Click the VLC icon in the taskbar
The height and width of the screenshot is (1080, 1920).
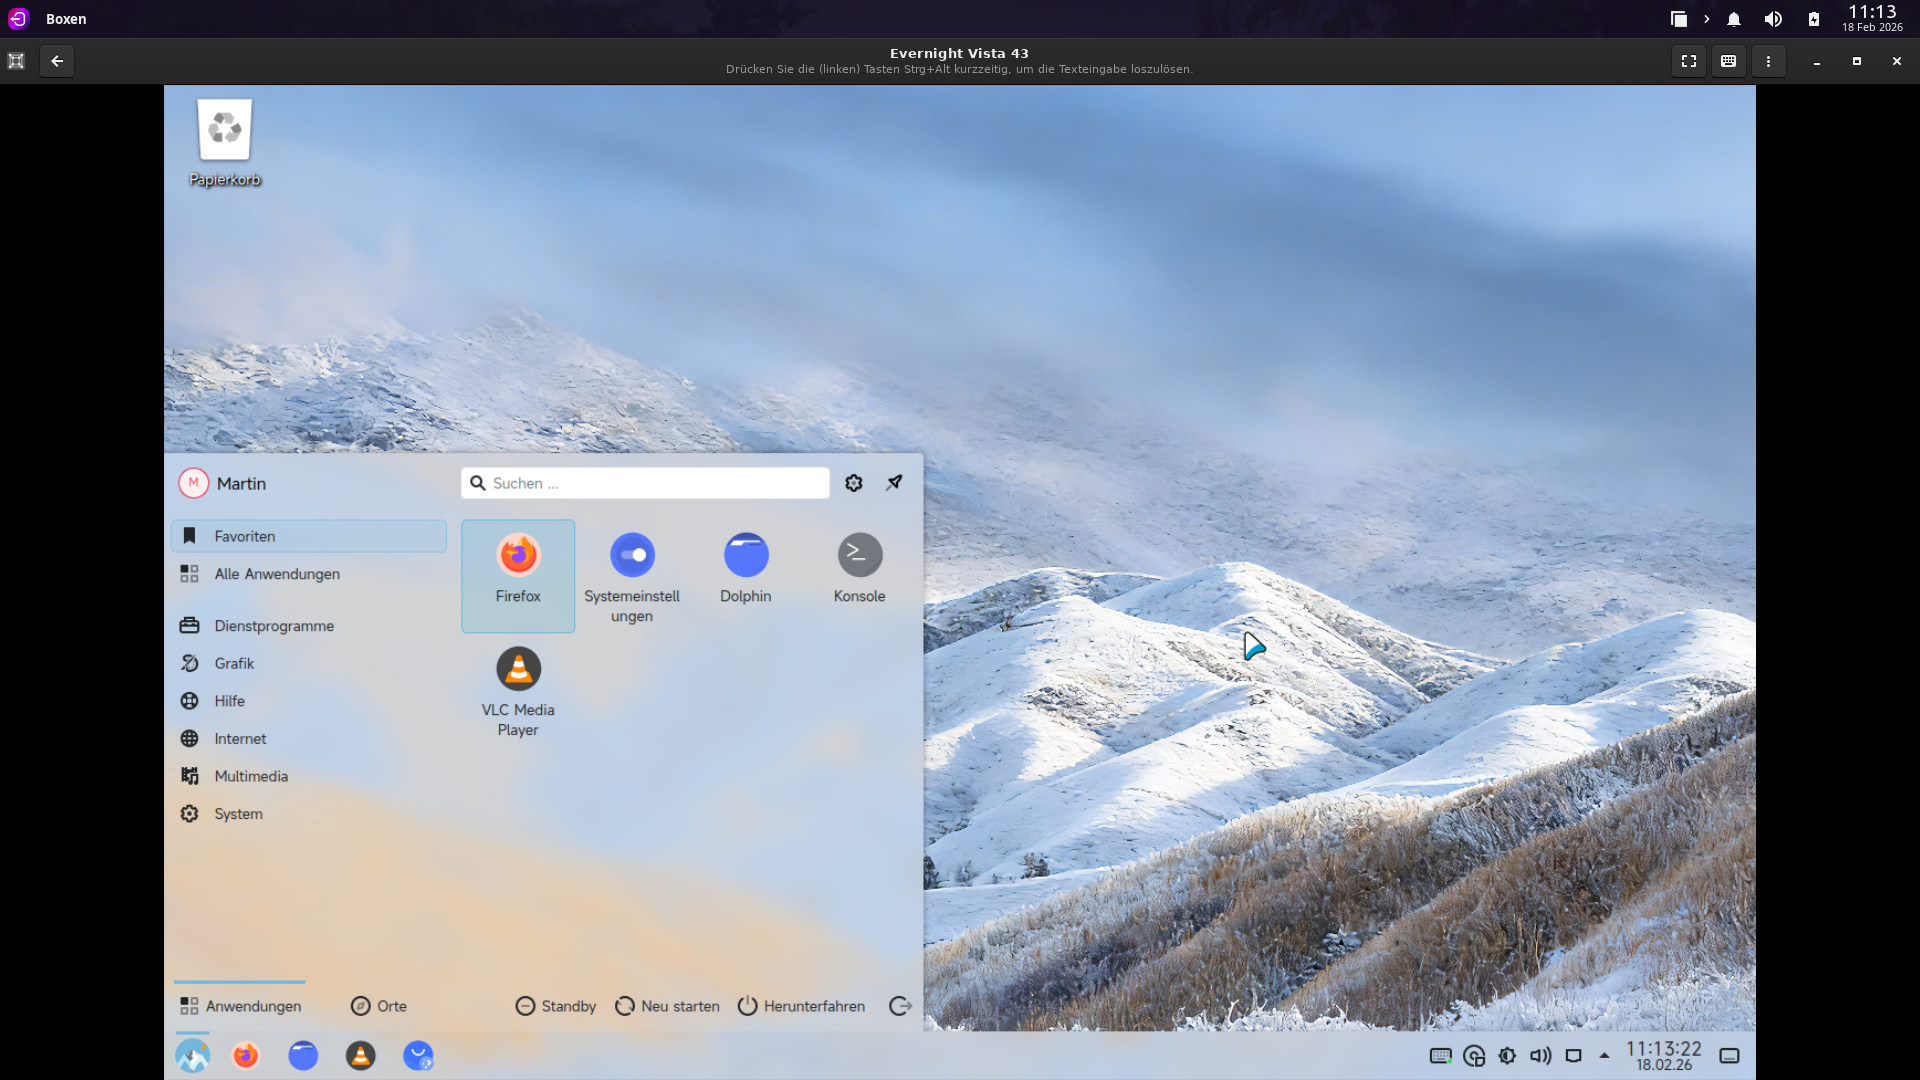click(x=360, y=1056)
